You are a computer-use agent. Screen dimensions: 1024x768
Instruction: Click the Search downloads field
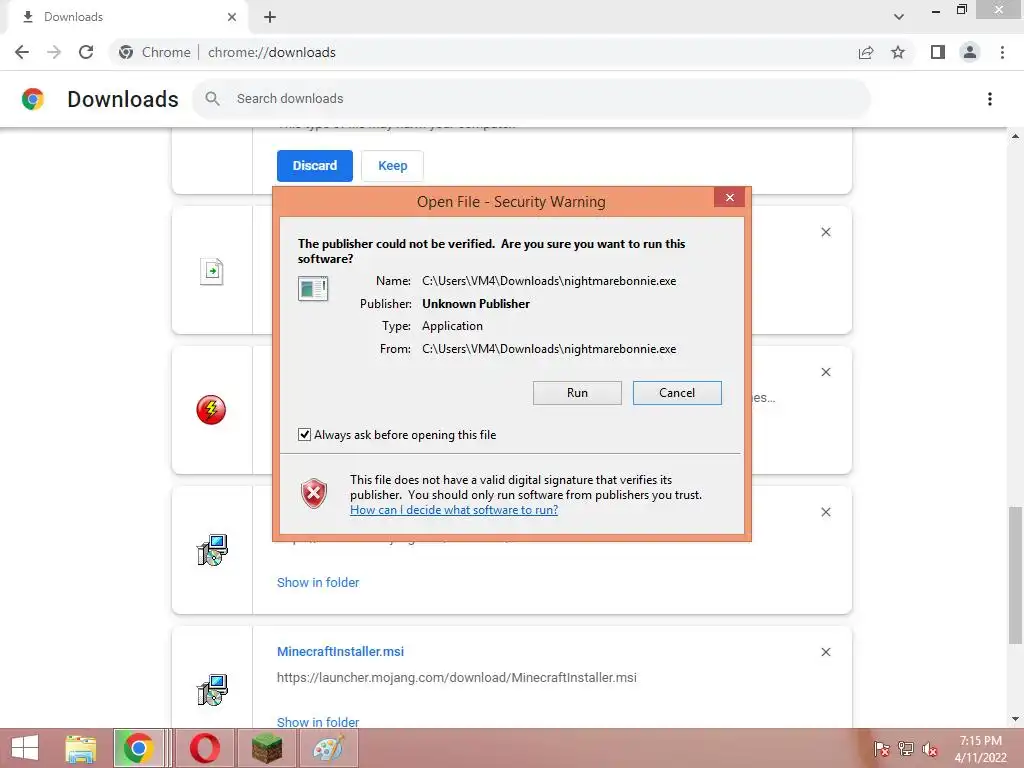tap(532, 99)
